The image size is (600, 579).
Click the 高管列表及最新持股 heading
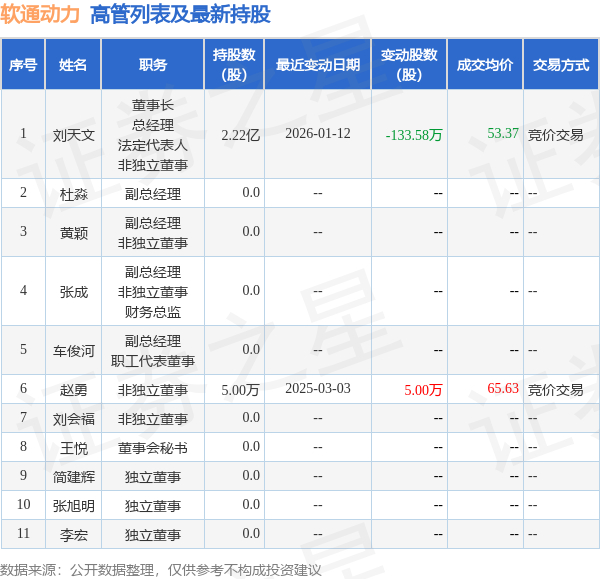[x=180, y=15]
